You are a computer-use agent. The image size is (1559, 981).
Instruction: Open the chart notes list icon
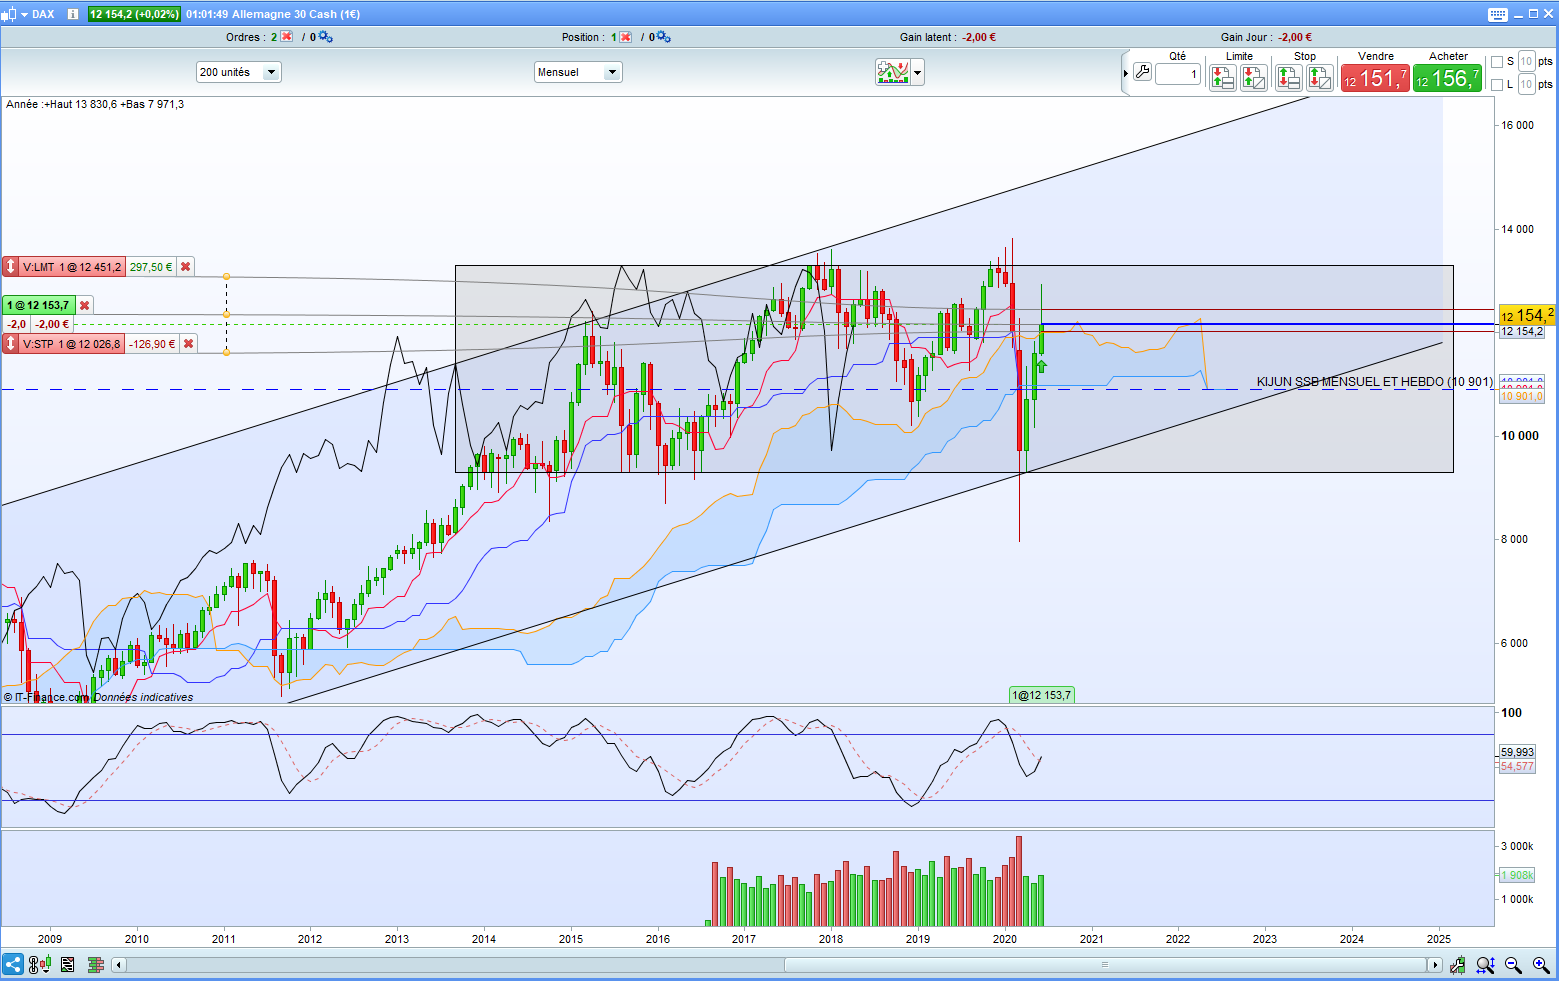click(67, 965)
